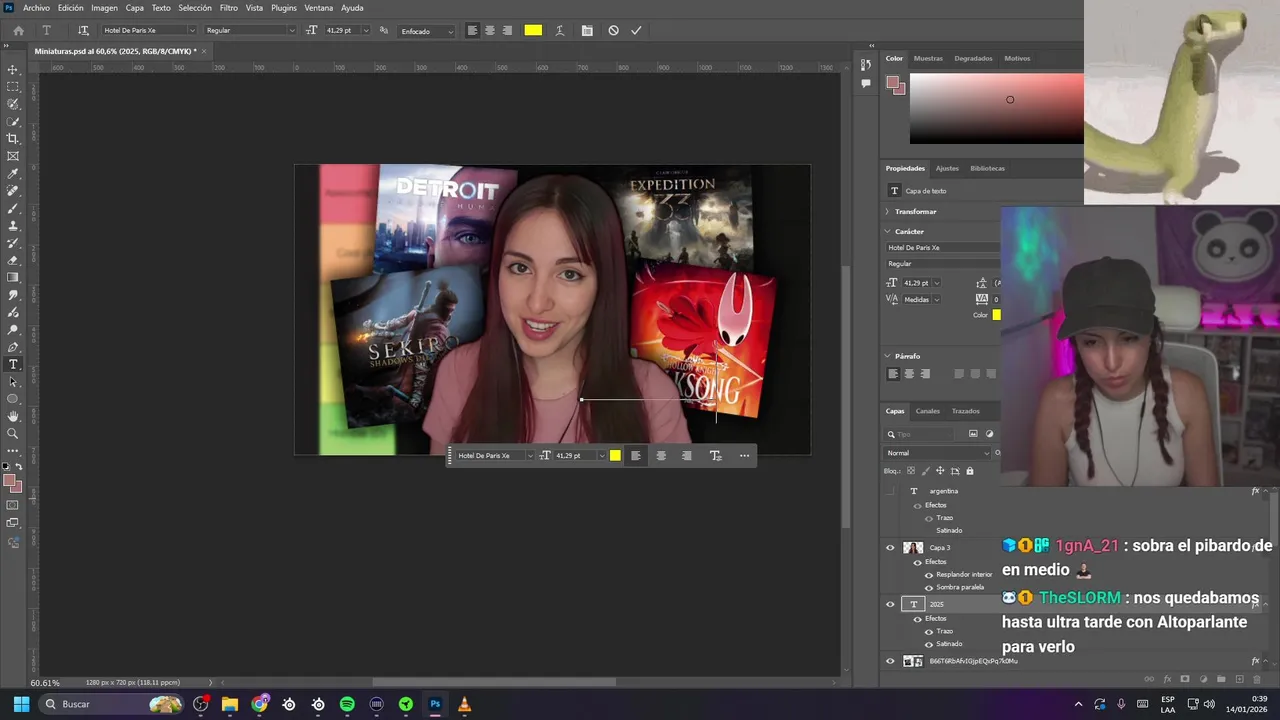1280x720 pixels.
Task: Toggle visibility of Capa 3 layer
Action: 890,548
